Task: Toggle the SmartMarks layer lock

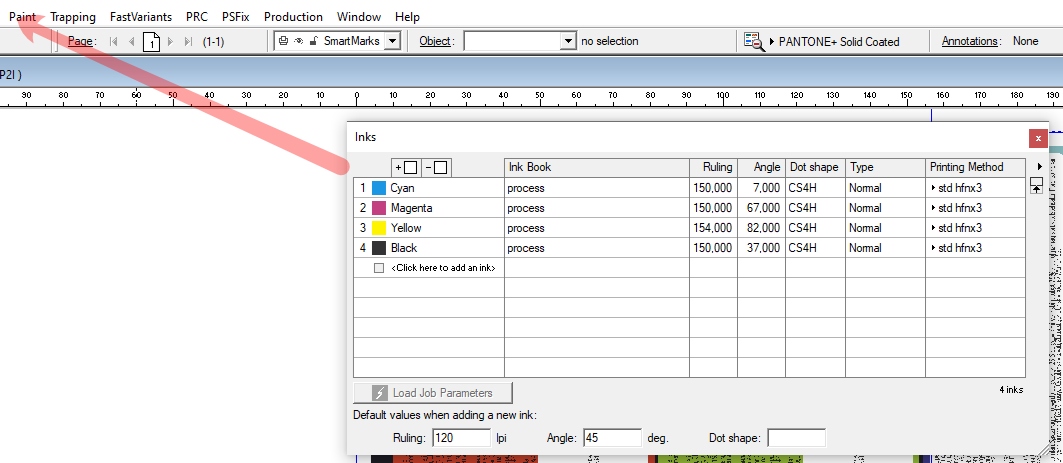Action: [x=313, y=41]
